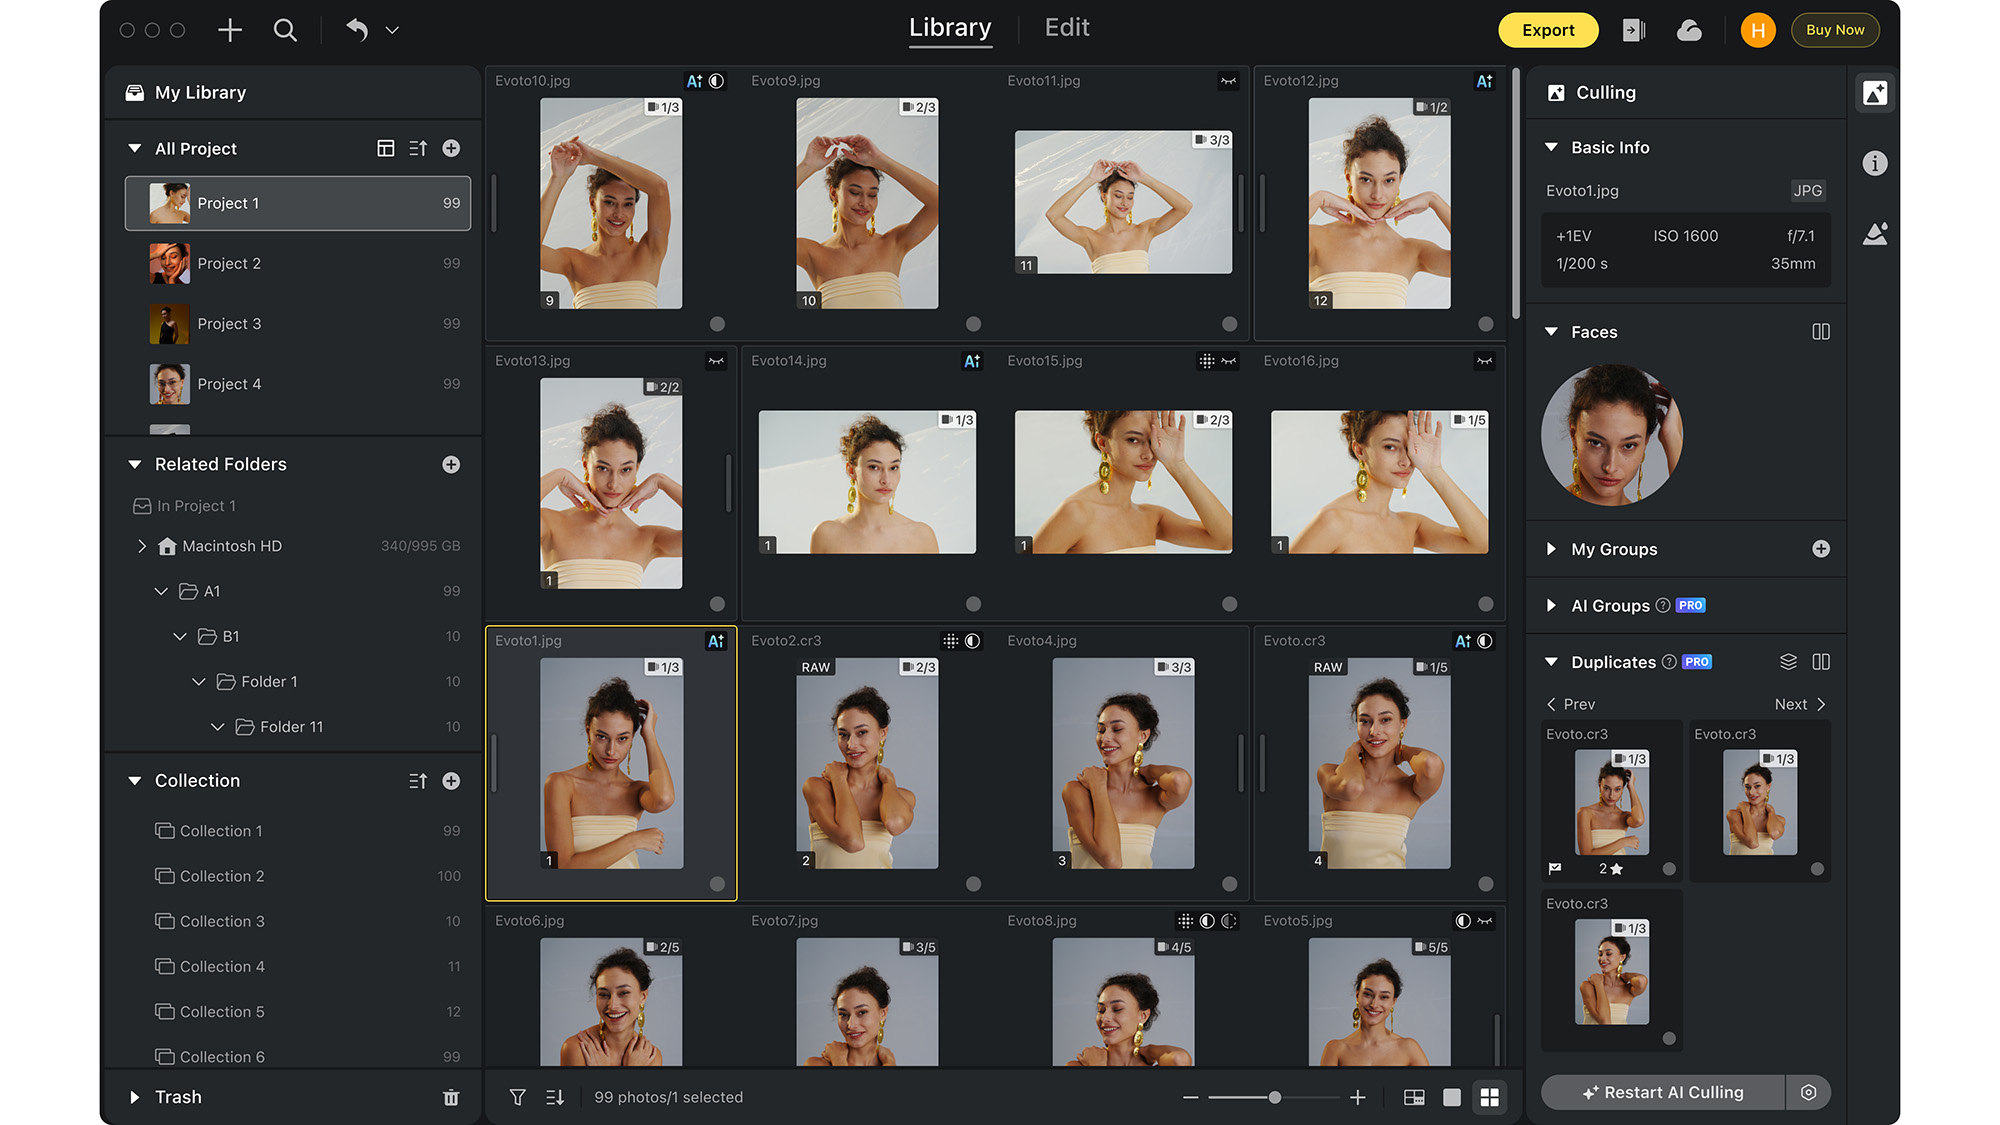
Task: Open the info icon in right sidebar
Action: pos(1875,163)
